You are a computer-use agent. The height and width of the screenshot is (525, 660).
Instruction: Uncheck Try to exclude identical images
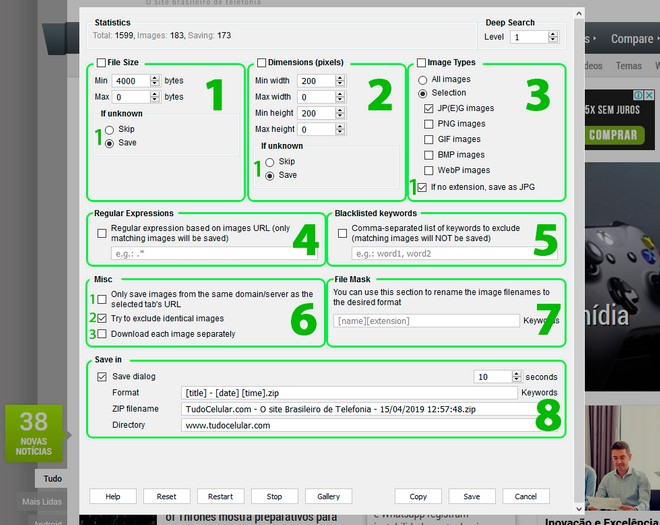[x=102, y=318]
